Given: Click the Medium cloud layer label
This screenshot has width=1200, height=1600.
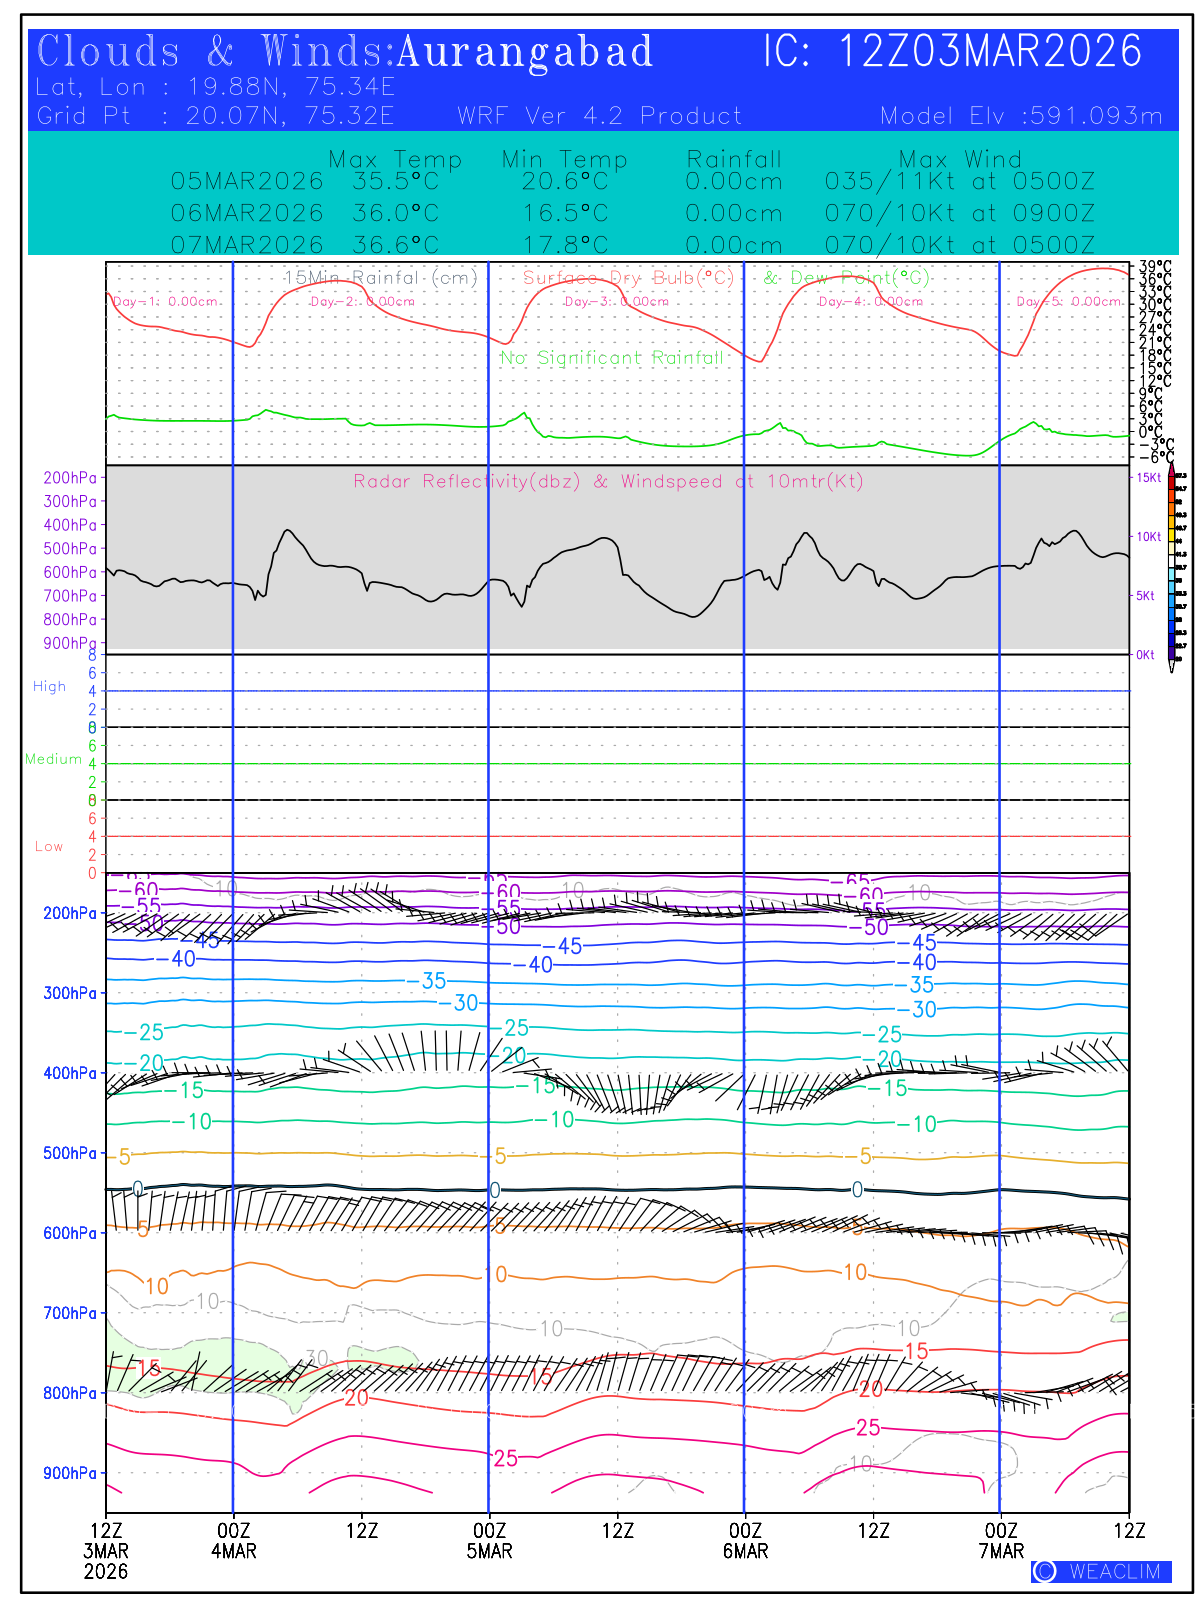Looking at the screenshot, I should [x=53, y=759].
